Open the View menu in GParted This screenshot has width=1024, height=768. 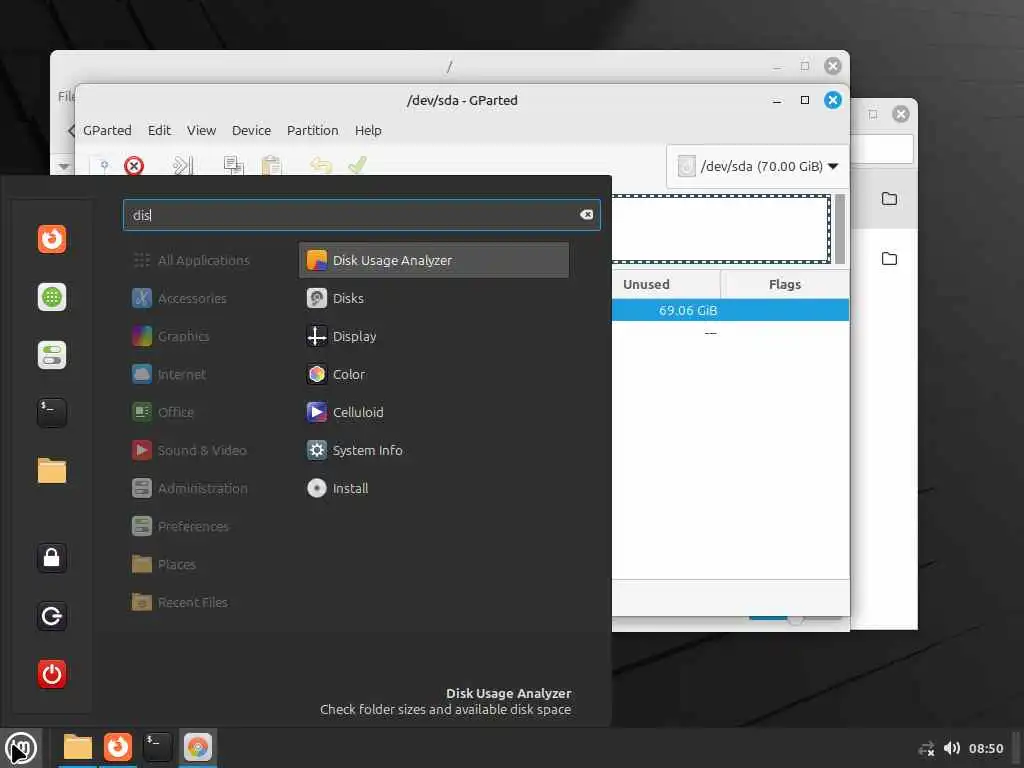point(201,131)
